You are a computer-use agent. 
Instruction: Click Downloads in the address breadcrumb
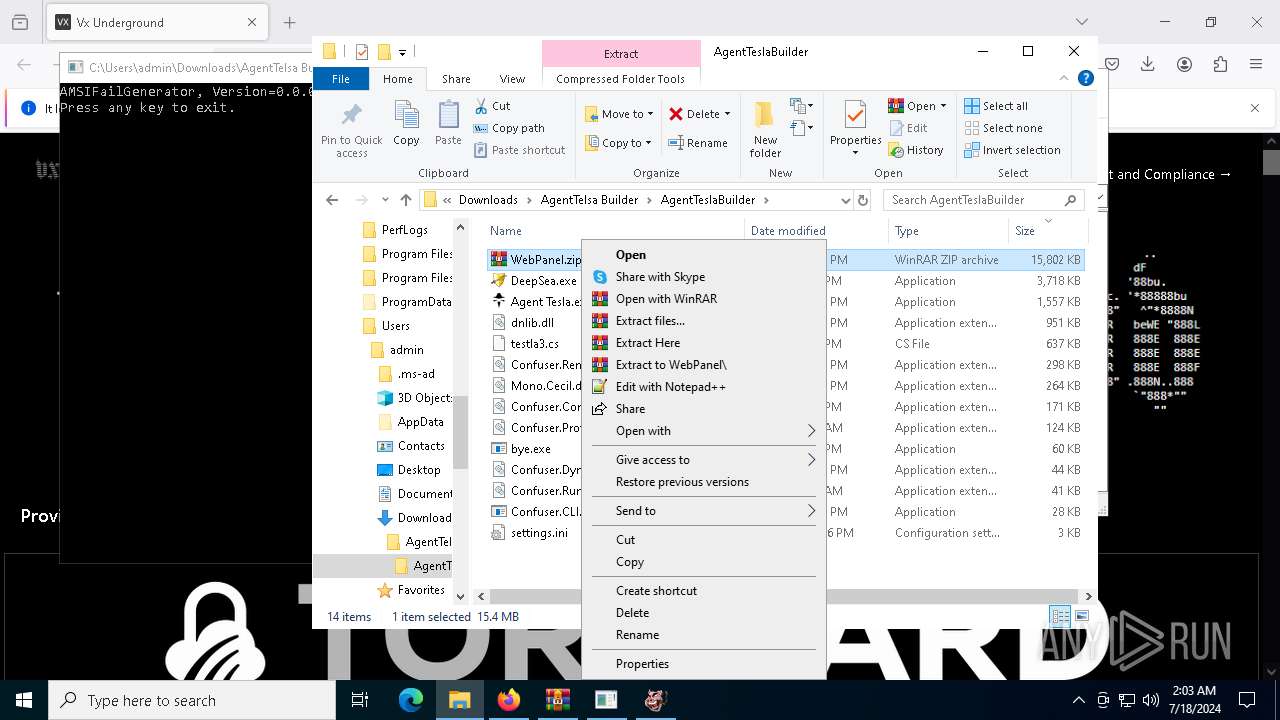coord(488,200)
